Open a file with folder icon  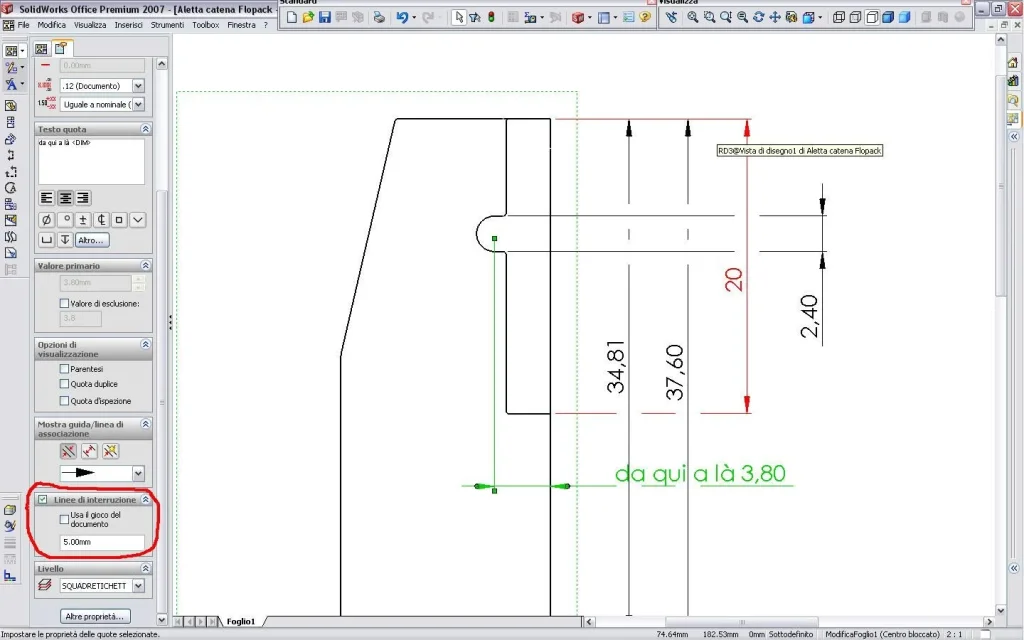(308, 18)
